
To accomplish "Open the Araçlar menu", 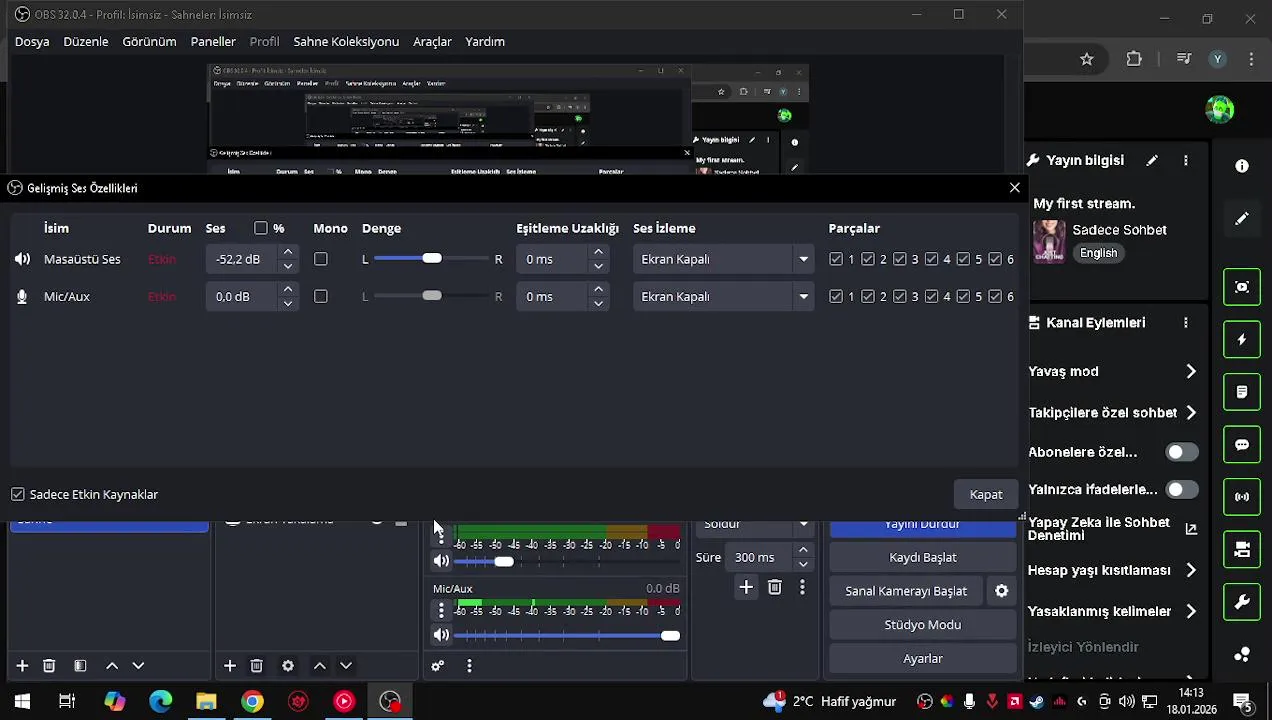I will tap(432, 42).
